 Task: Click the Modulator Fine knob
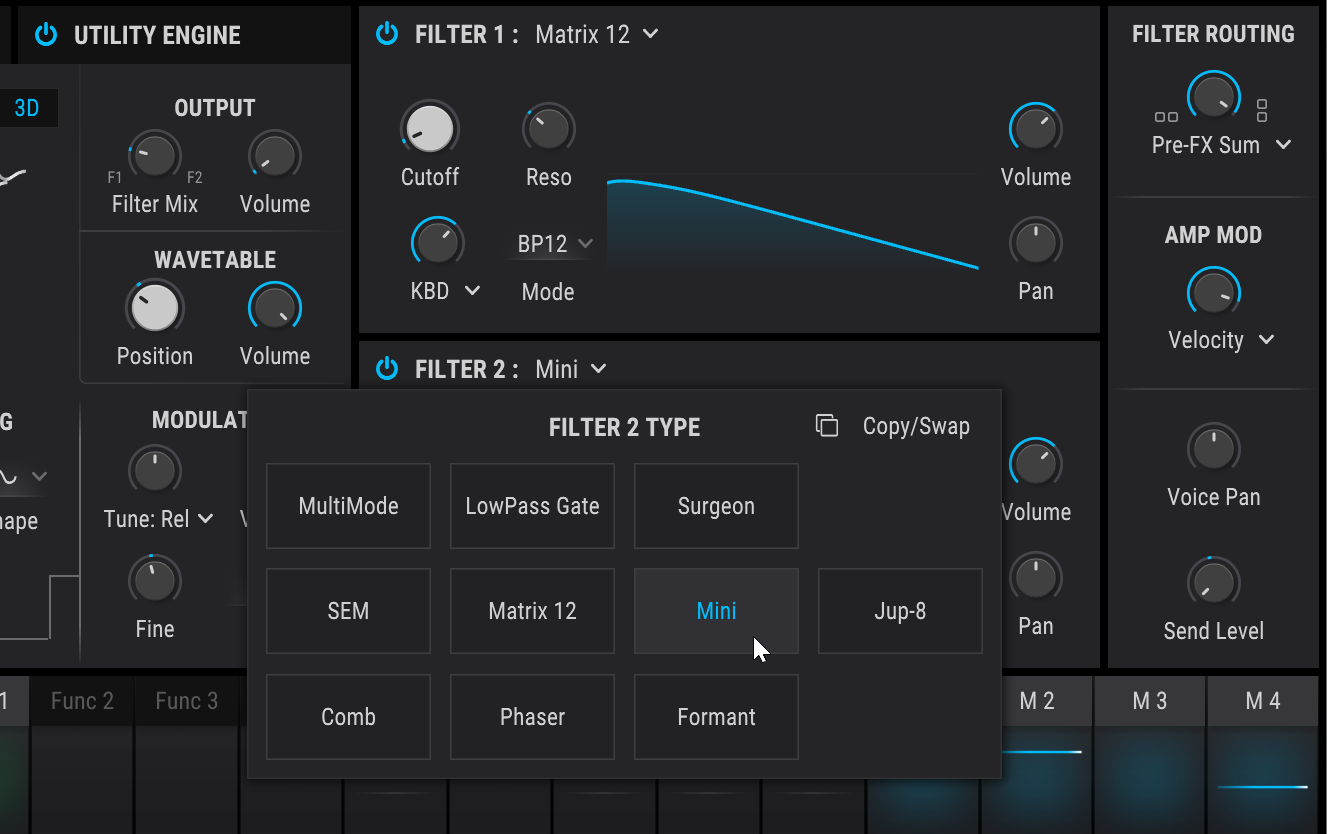[154, 580]
